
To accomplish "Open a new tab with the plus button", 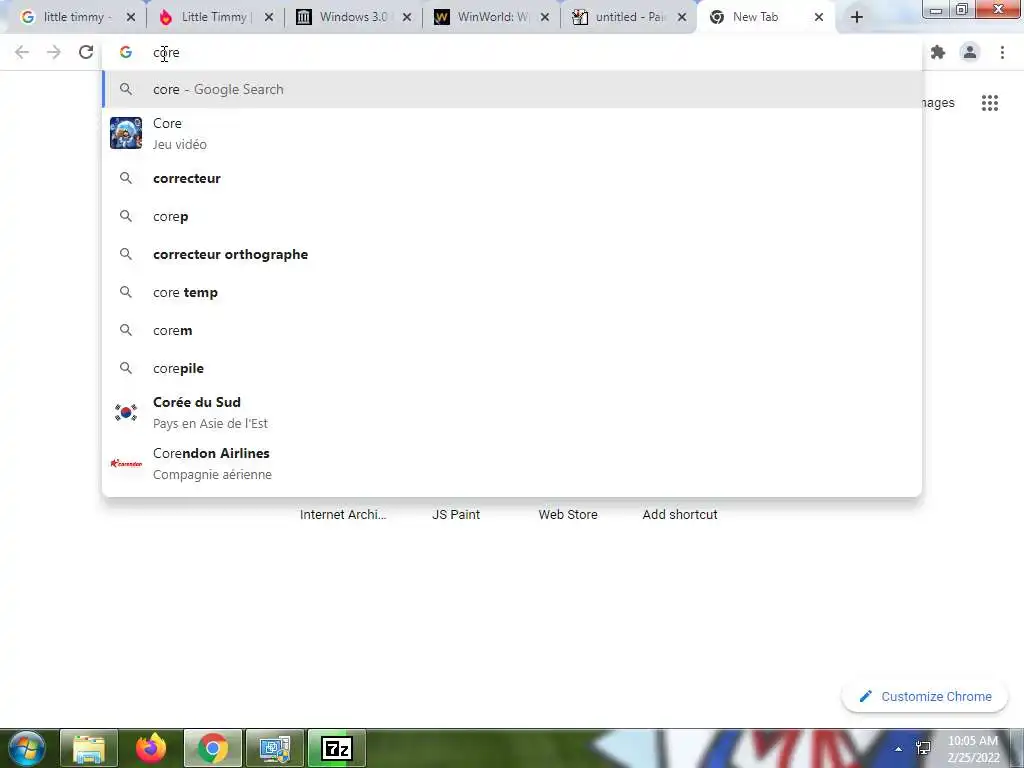I will (x=857, y=18).
